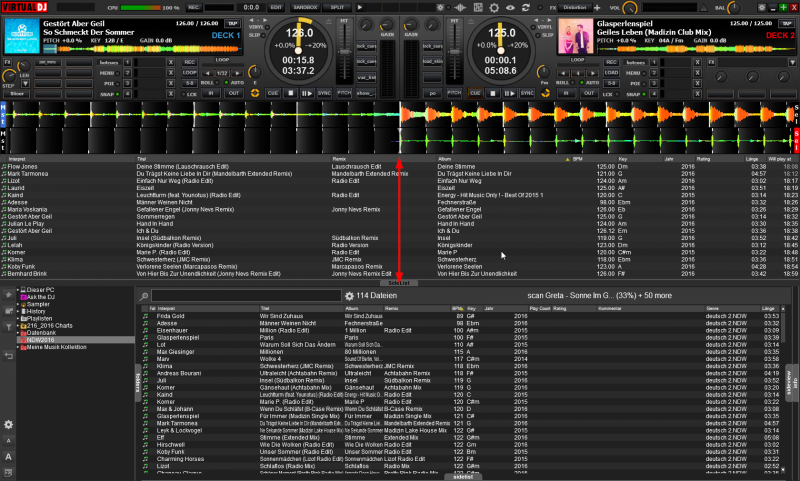Click the orange loop icon on Deck 1
The image size is (800, 481).
255,93
